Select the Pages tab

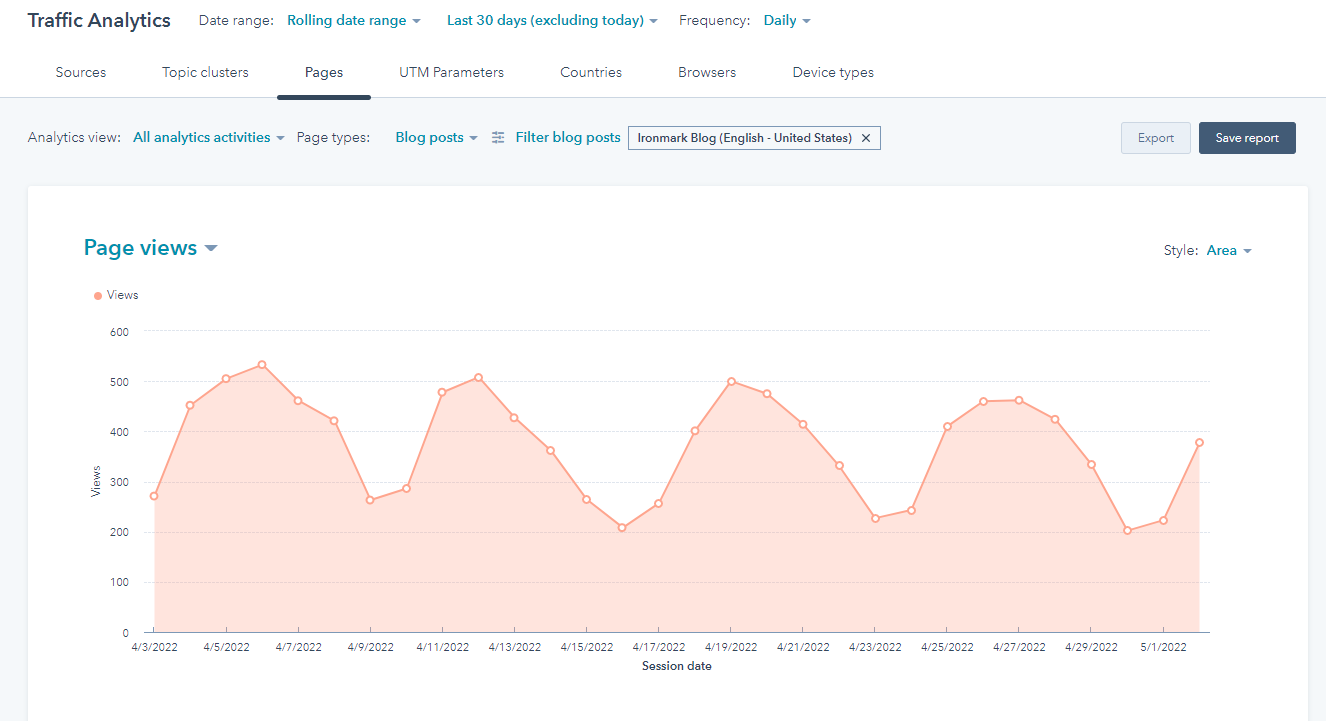click(324, 72)
